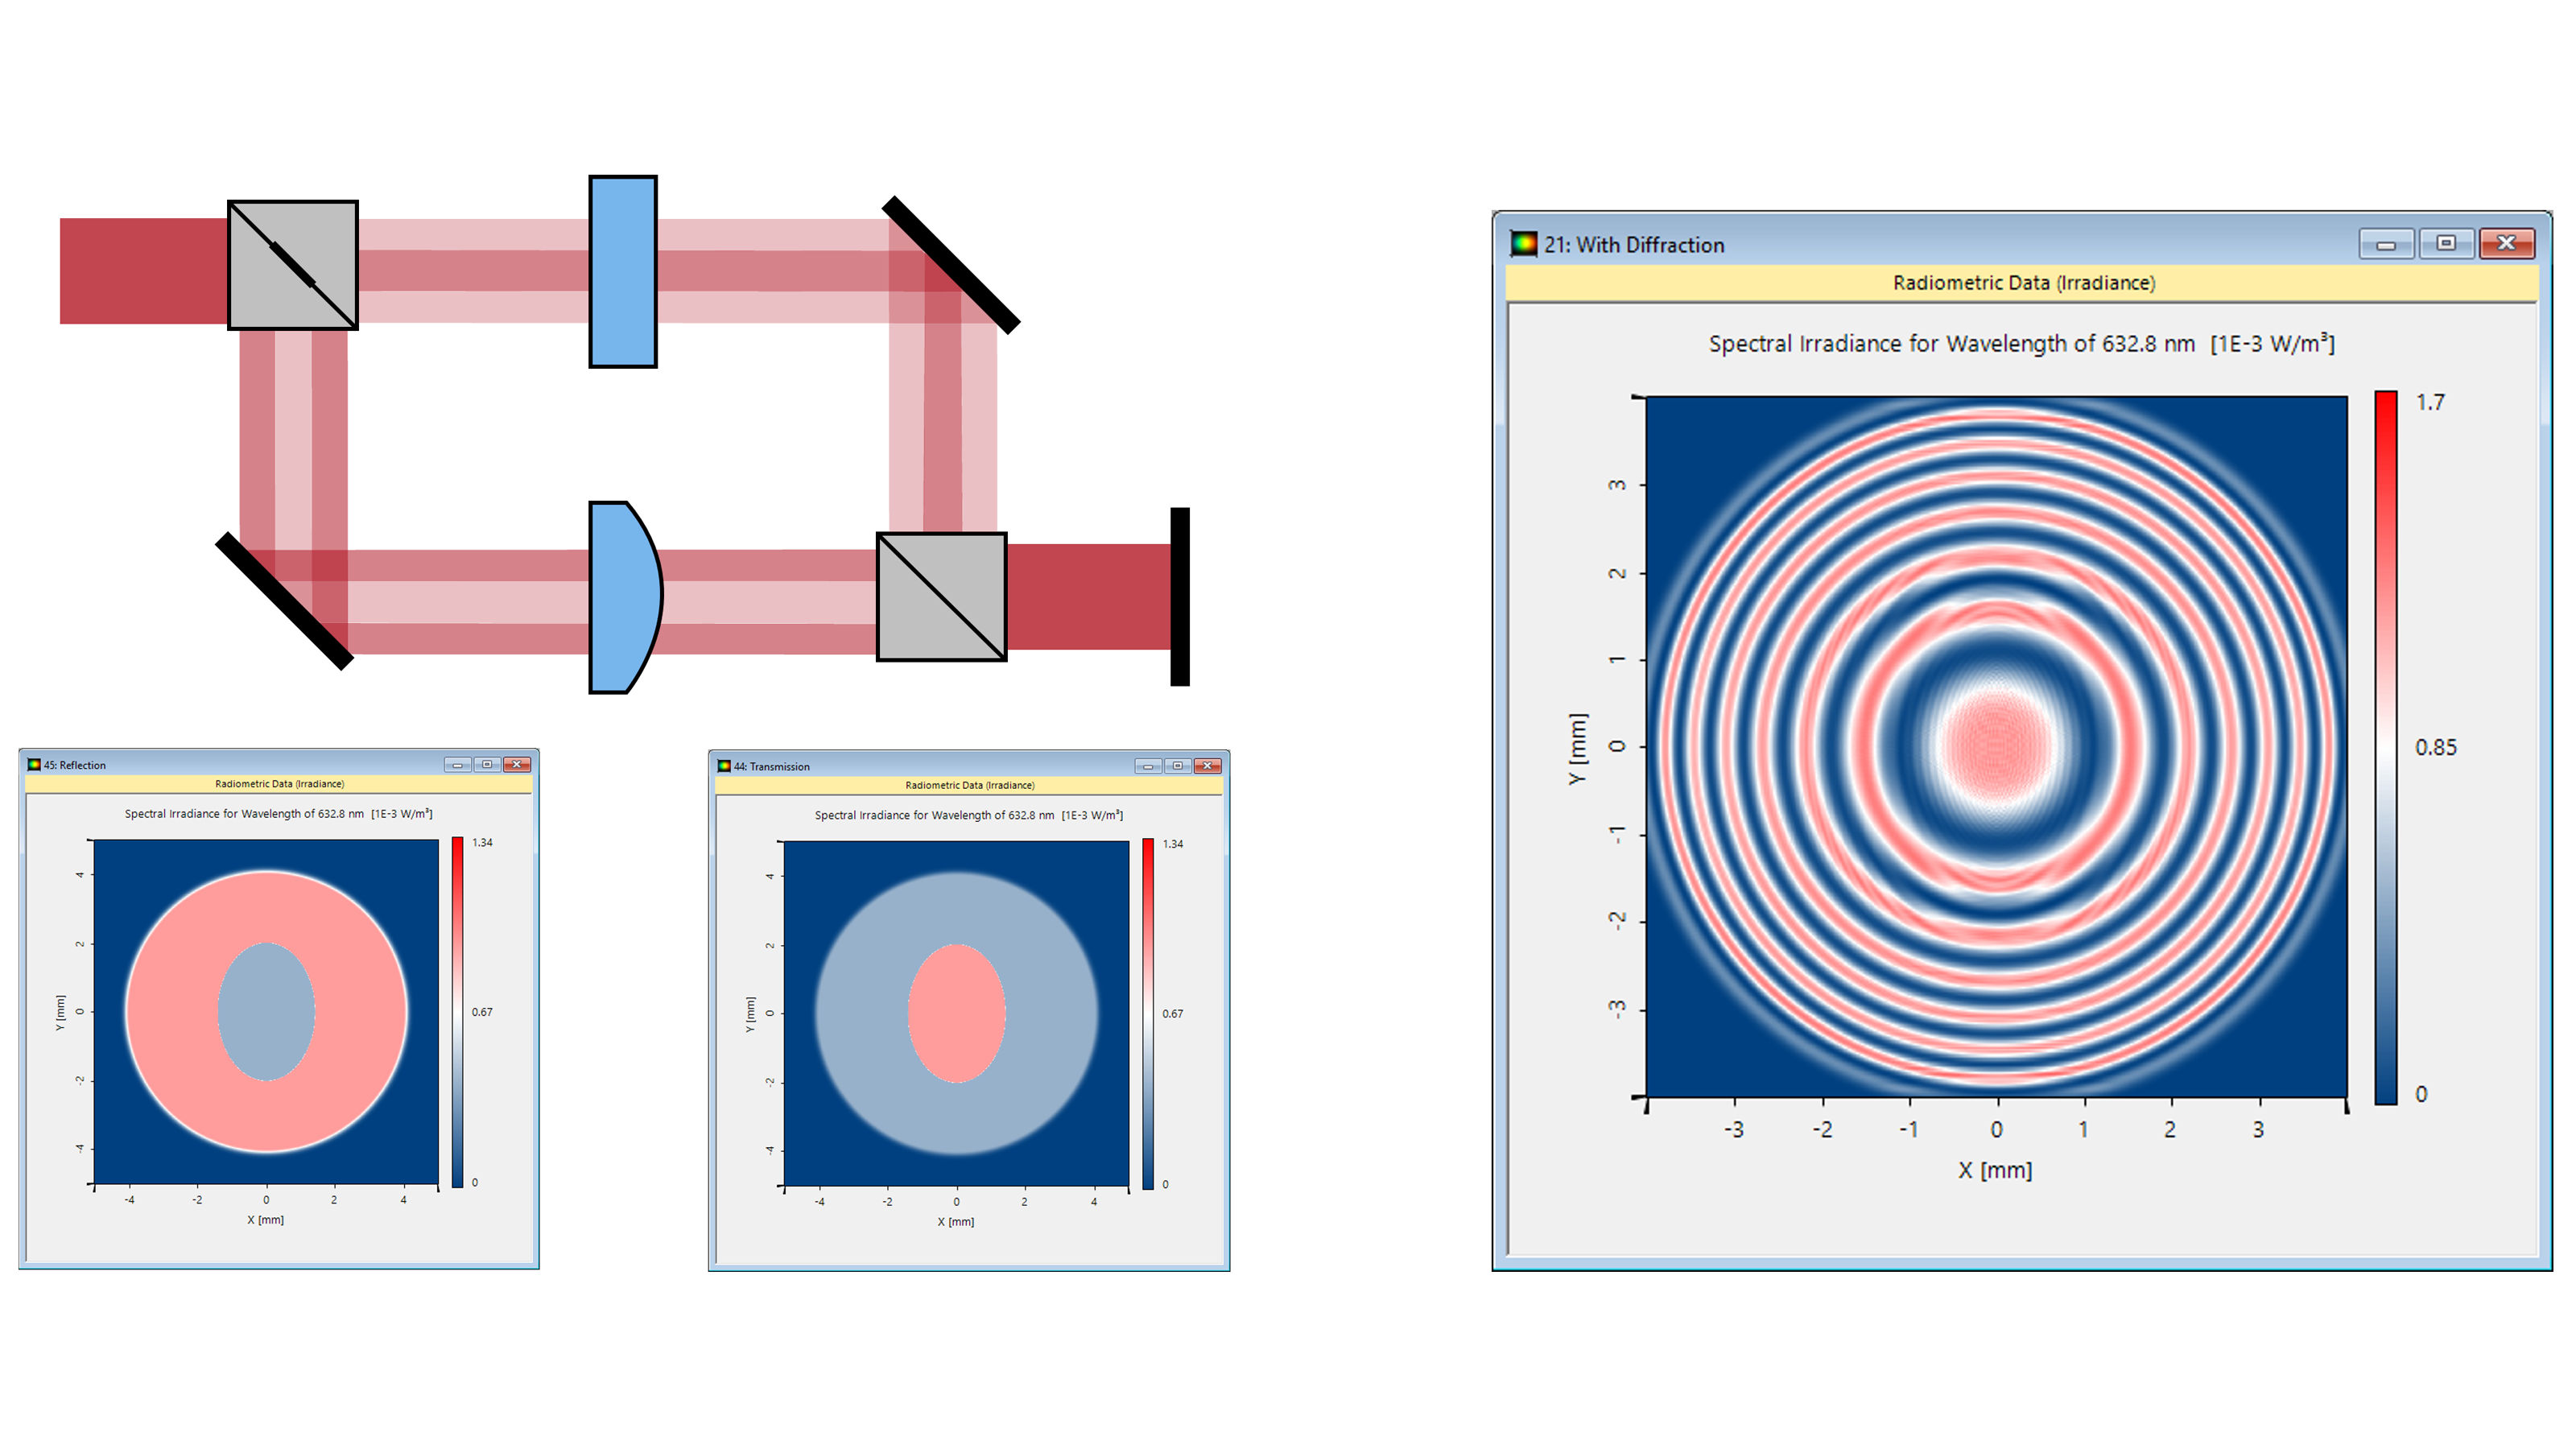
Task: Minimize the "45: Reflection" window
Action: point(459,763)
